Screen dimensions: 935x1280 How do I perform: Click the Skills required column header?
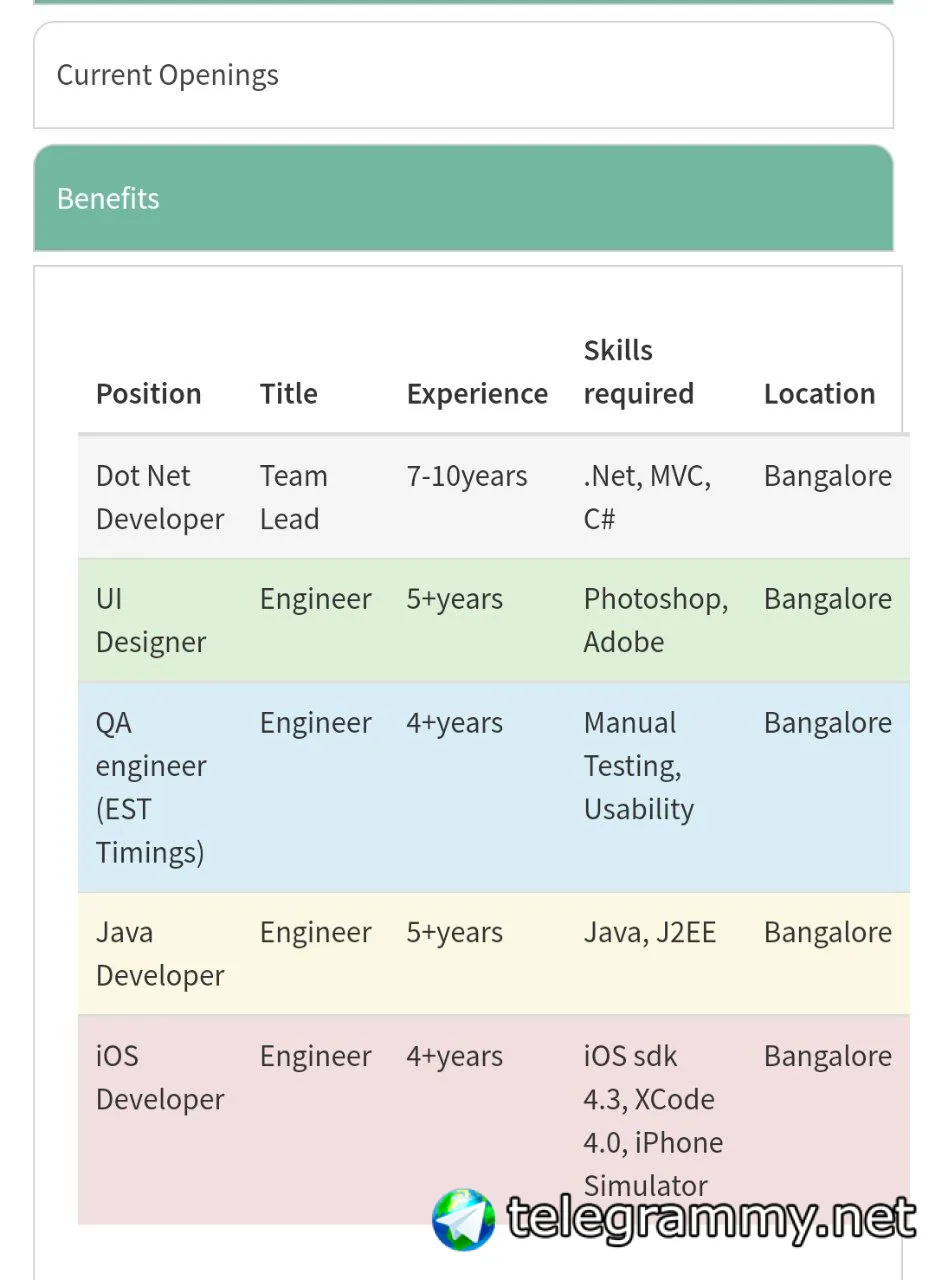pyautogui.click(x=638, y=372)
